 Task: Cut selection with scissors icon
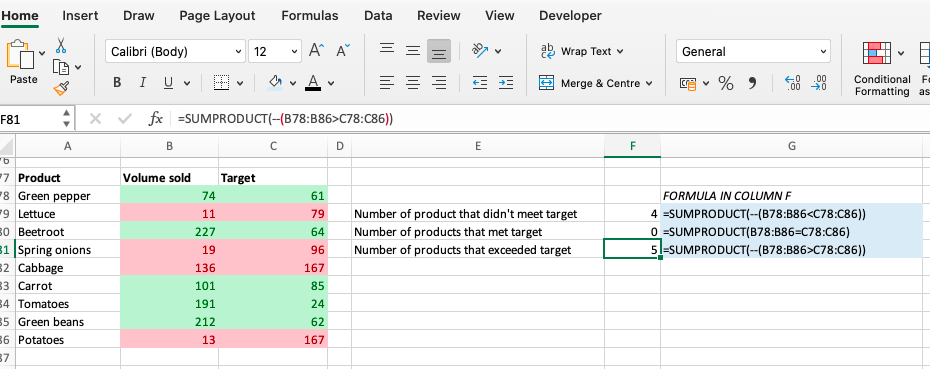tap(60, 45)
